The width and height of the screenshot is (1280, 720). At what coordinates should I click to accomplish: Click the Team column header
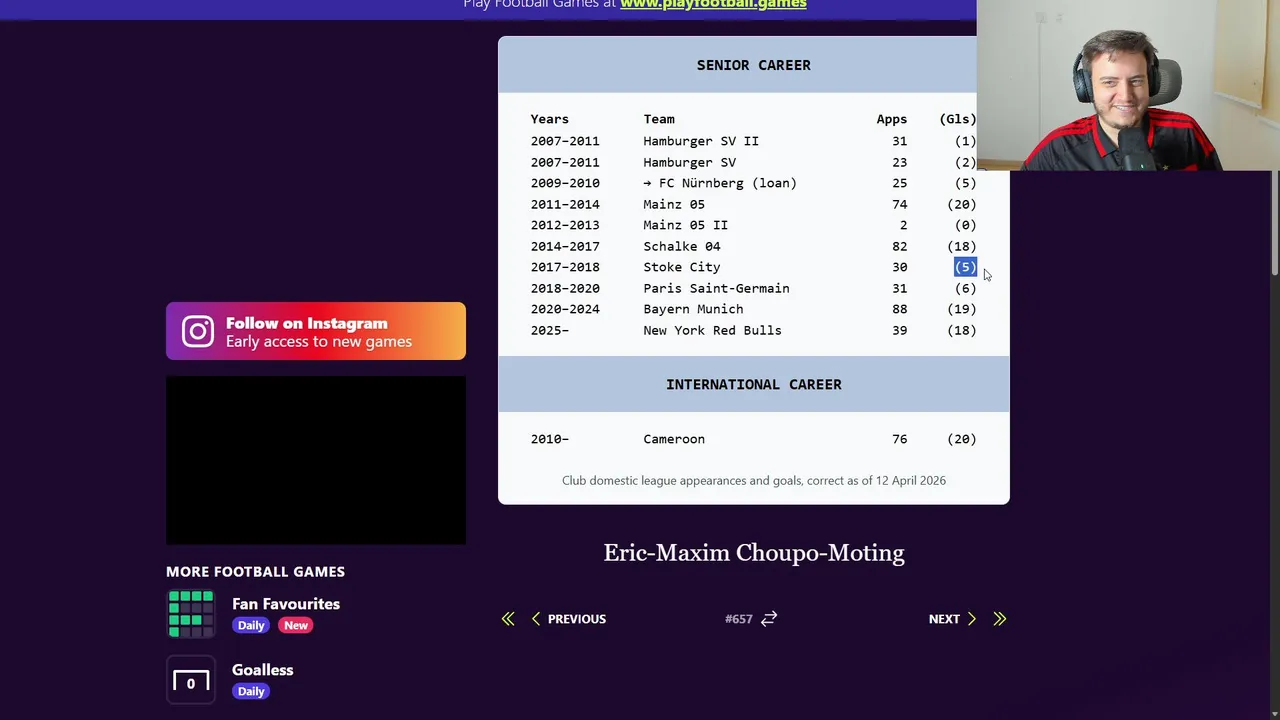[659, 119]
